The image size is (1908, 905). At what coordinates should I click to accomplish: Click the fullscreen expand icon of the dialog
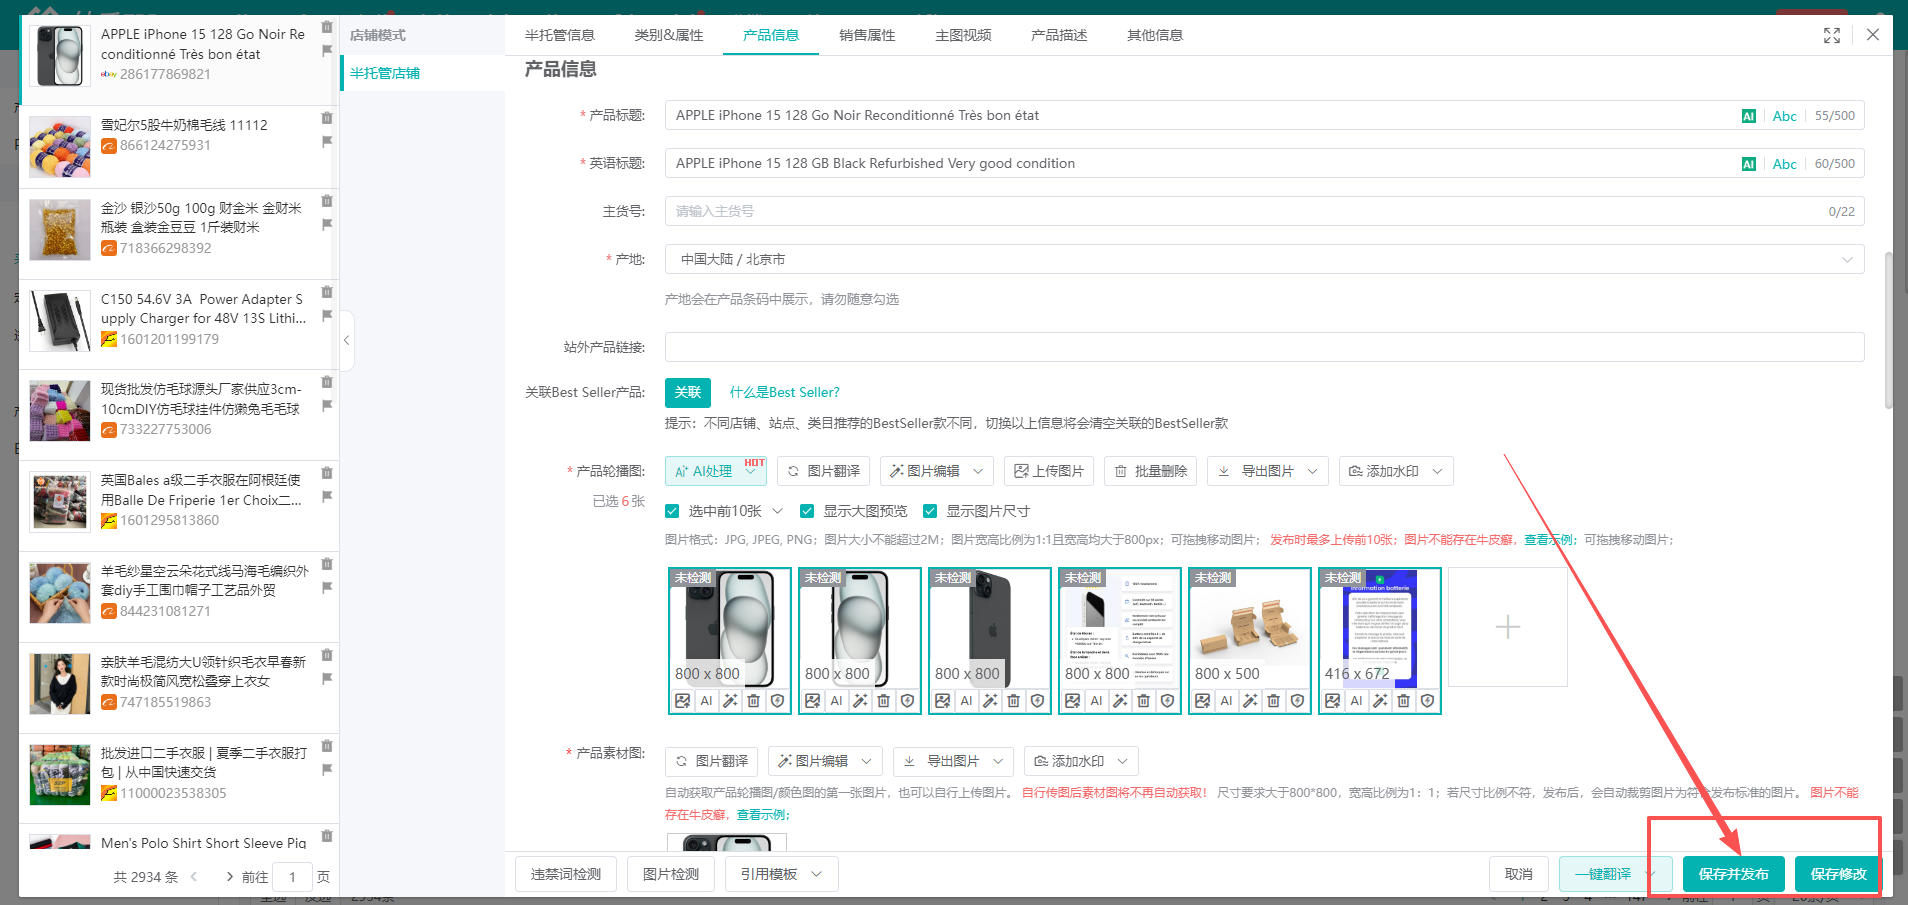click(1832, 35)
